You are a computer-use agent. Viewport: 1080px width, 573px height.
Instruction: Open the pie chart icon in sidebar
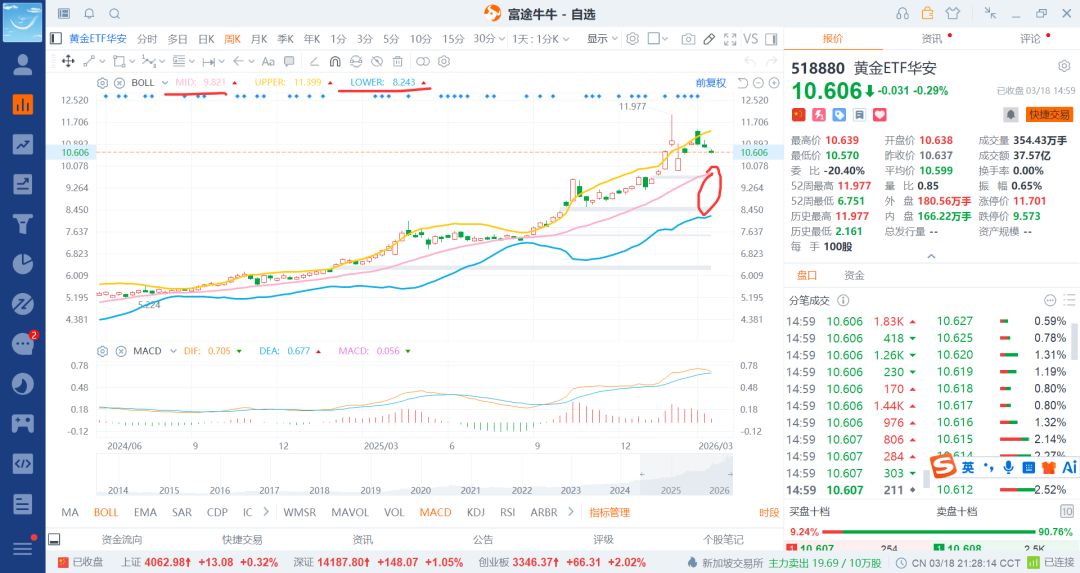click(23, 264)
